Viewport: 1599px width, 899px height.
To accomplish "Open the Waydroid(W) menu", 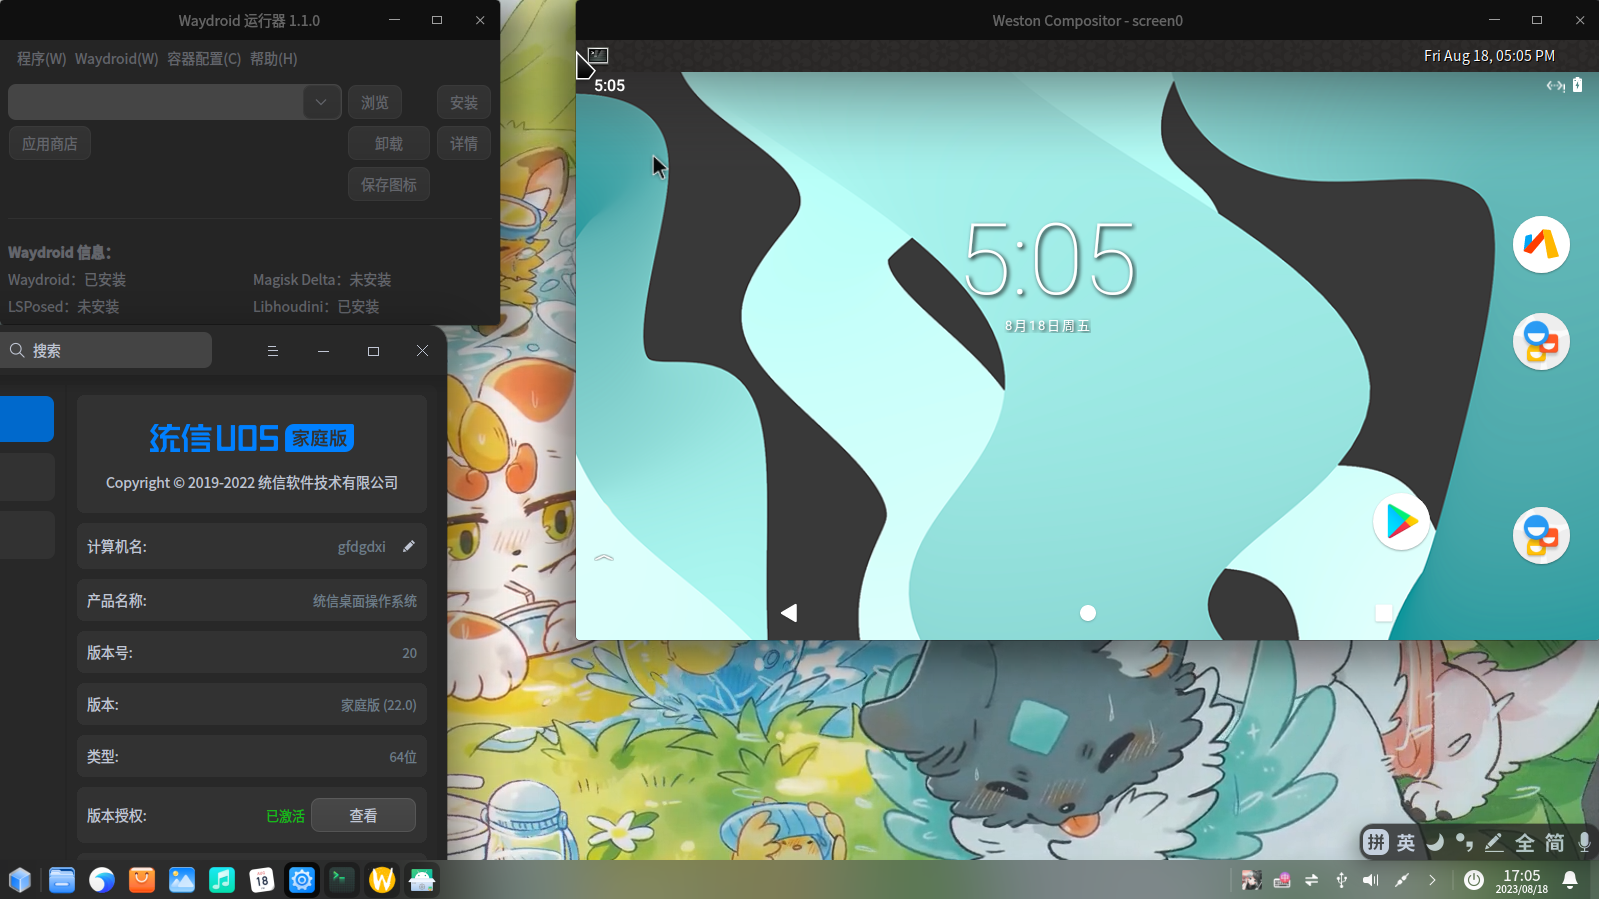I will pos(116,59).
